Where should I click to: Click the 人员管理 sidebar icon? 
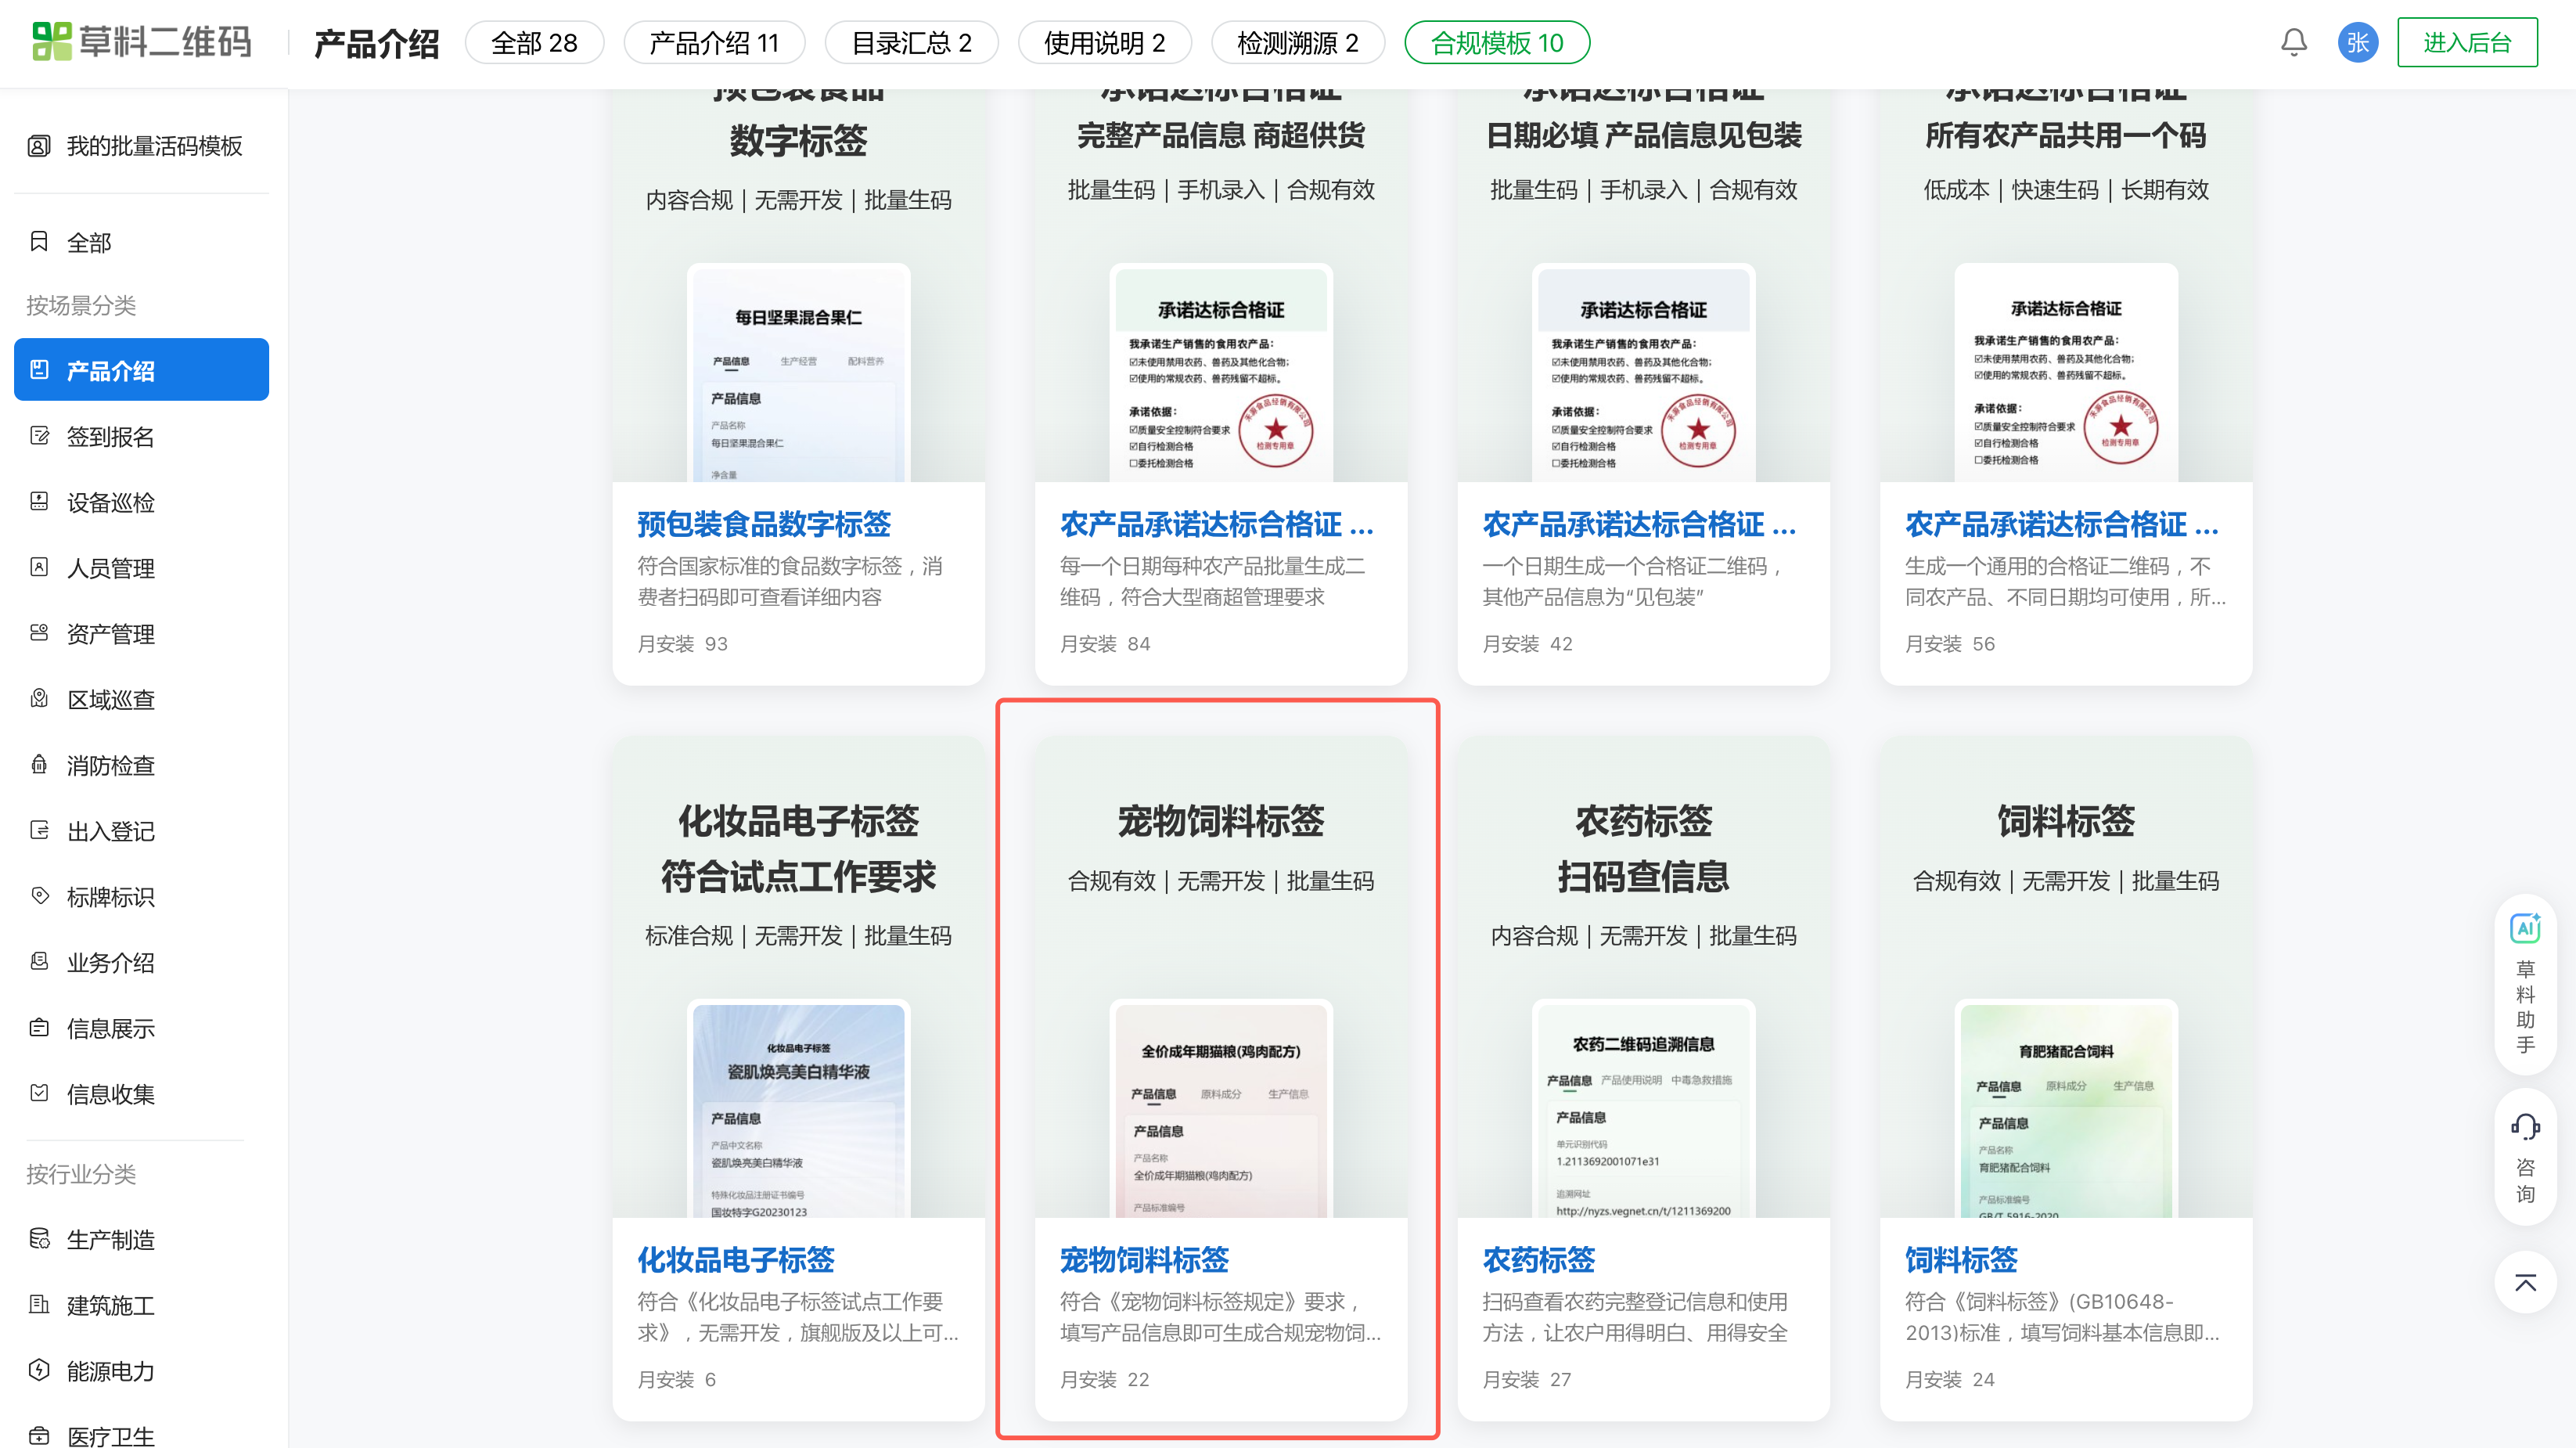(39, 568)
